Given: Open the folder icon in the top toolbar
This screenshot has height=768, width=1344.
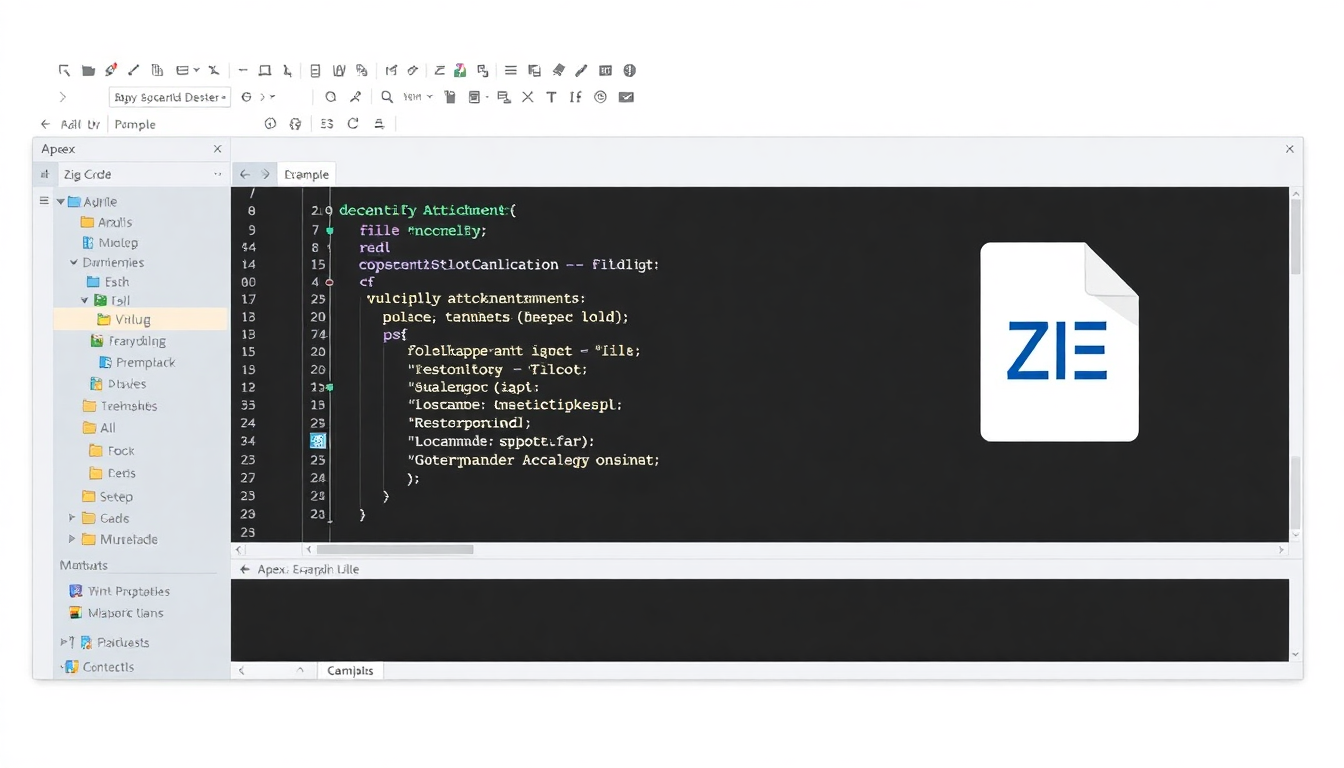Looking at the screenshot, I should click(x=90, y=70).
